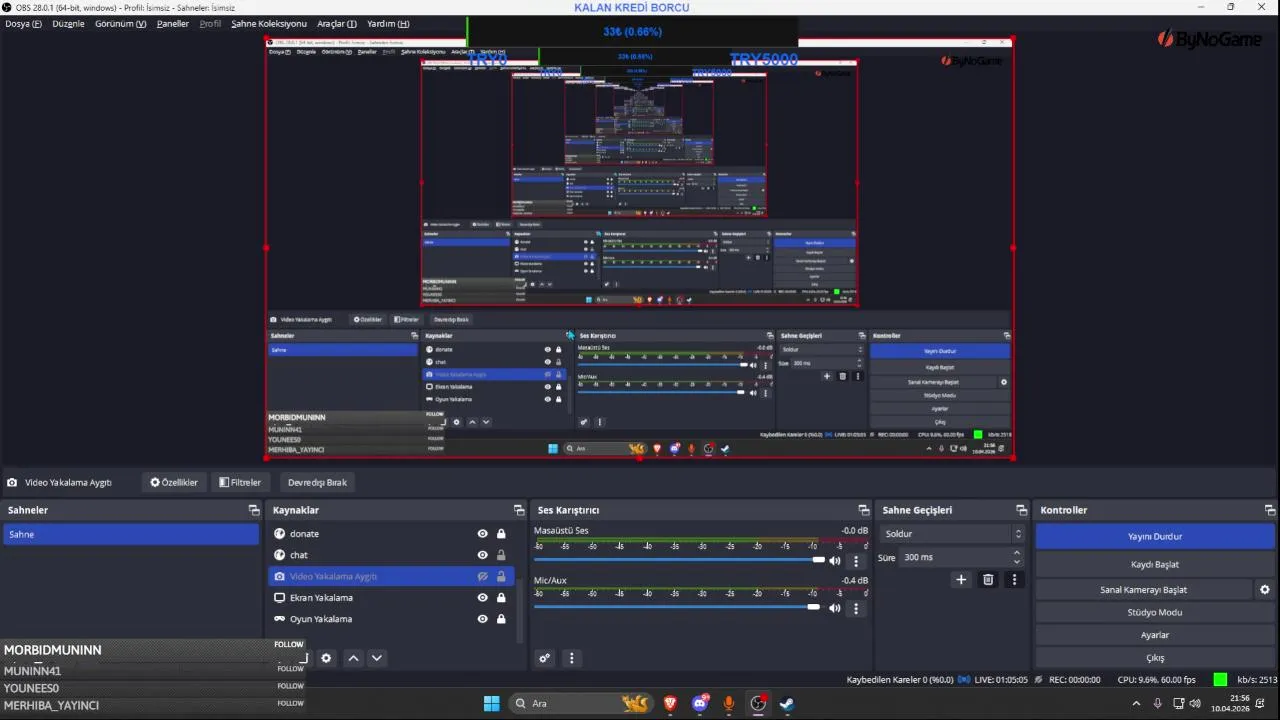
Task: Move the selected source down
Action: 377,658
